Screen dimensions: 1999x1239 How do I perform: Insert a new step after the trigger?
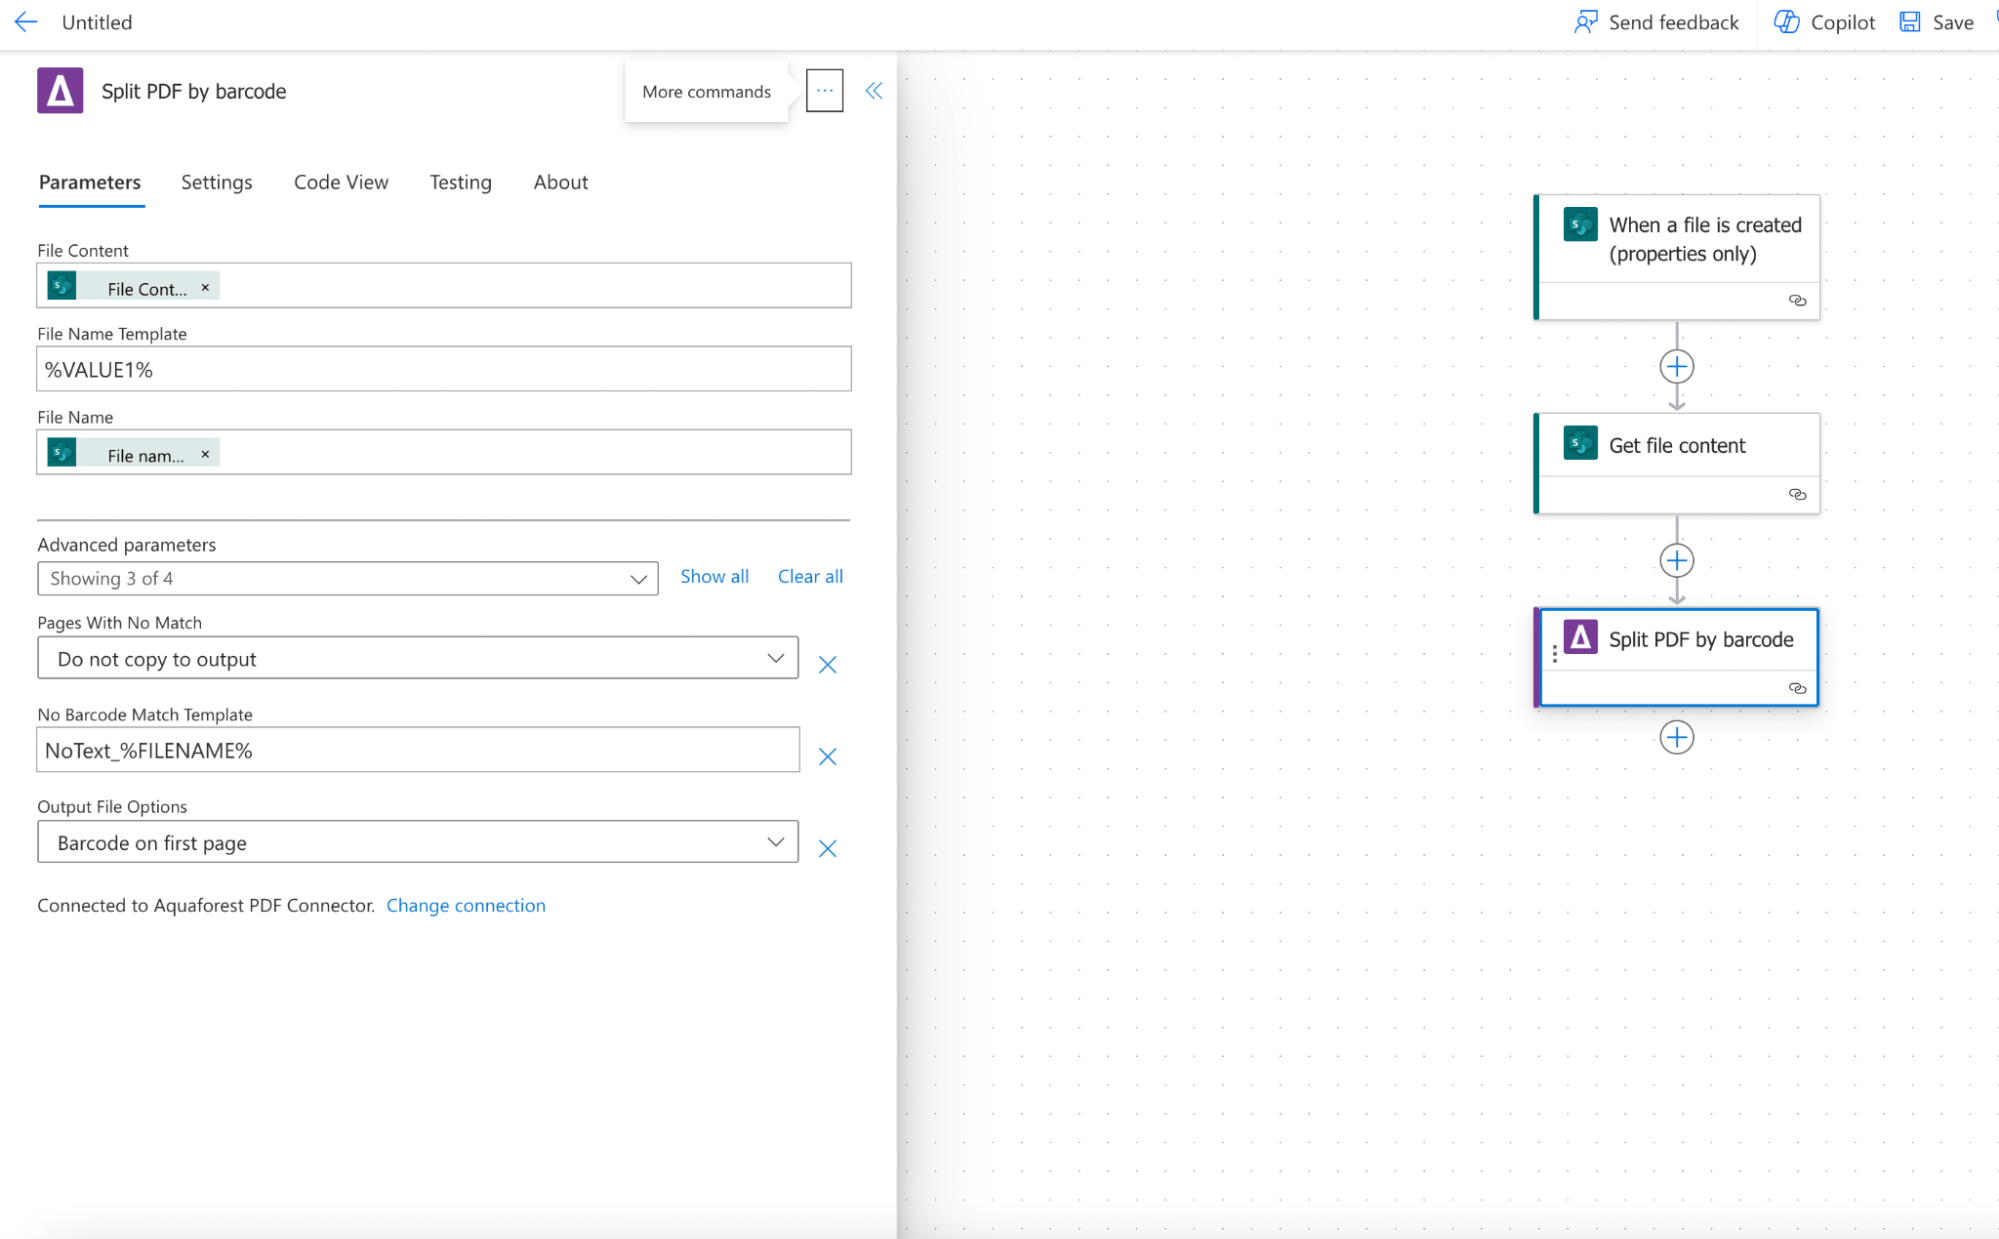[x=1677, y=366]
